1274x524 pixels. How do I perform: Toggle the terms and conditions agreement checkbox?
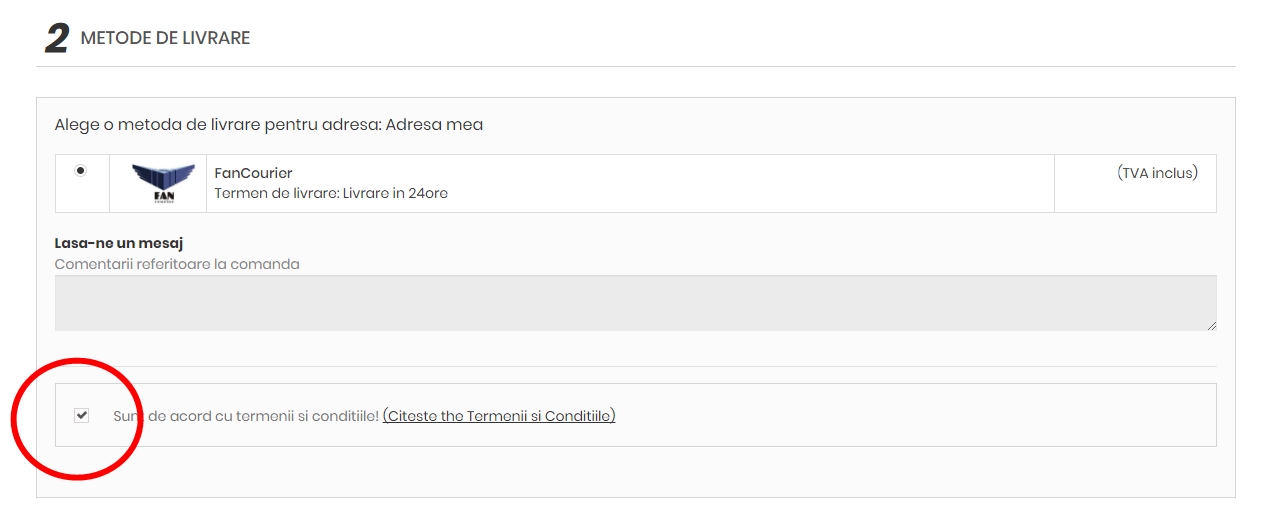point(82,415)
